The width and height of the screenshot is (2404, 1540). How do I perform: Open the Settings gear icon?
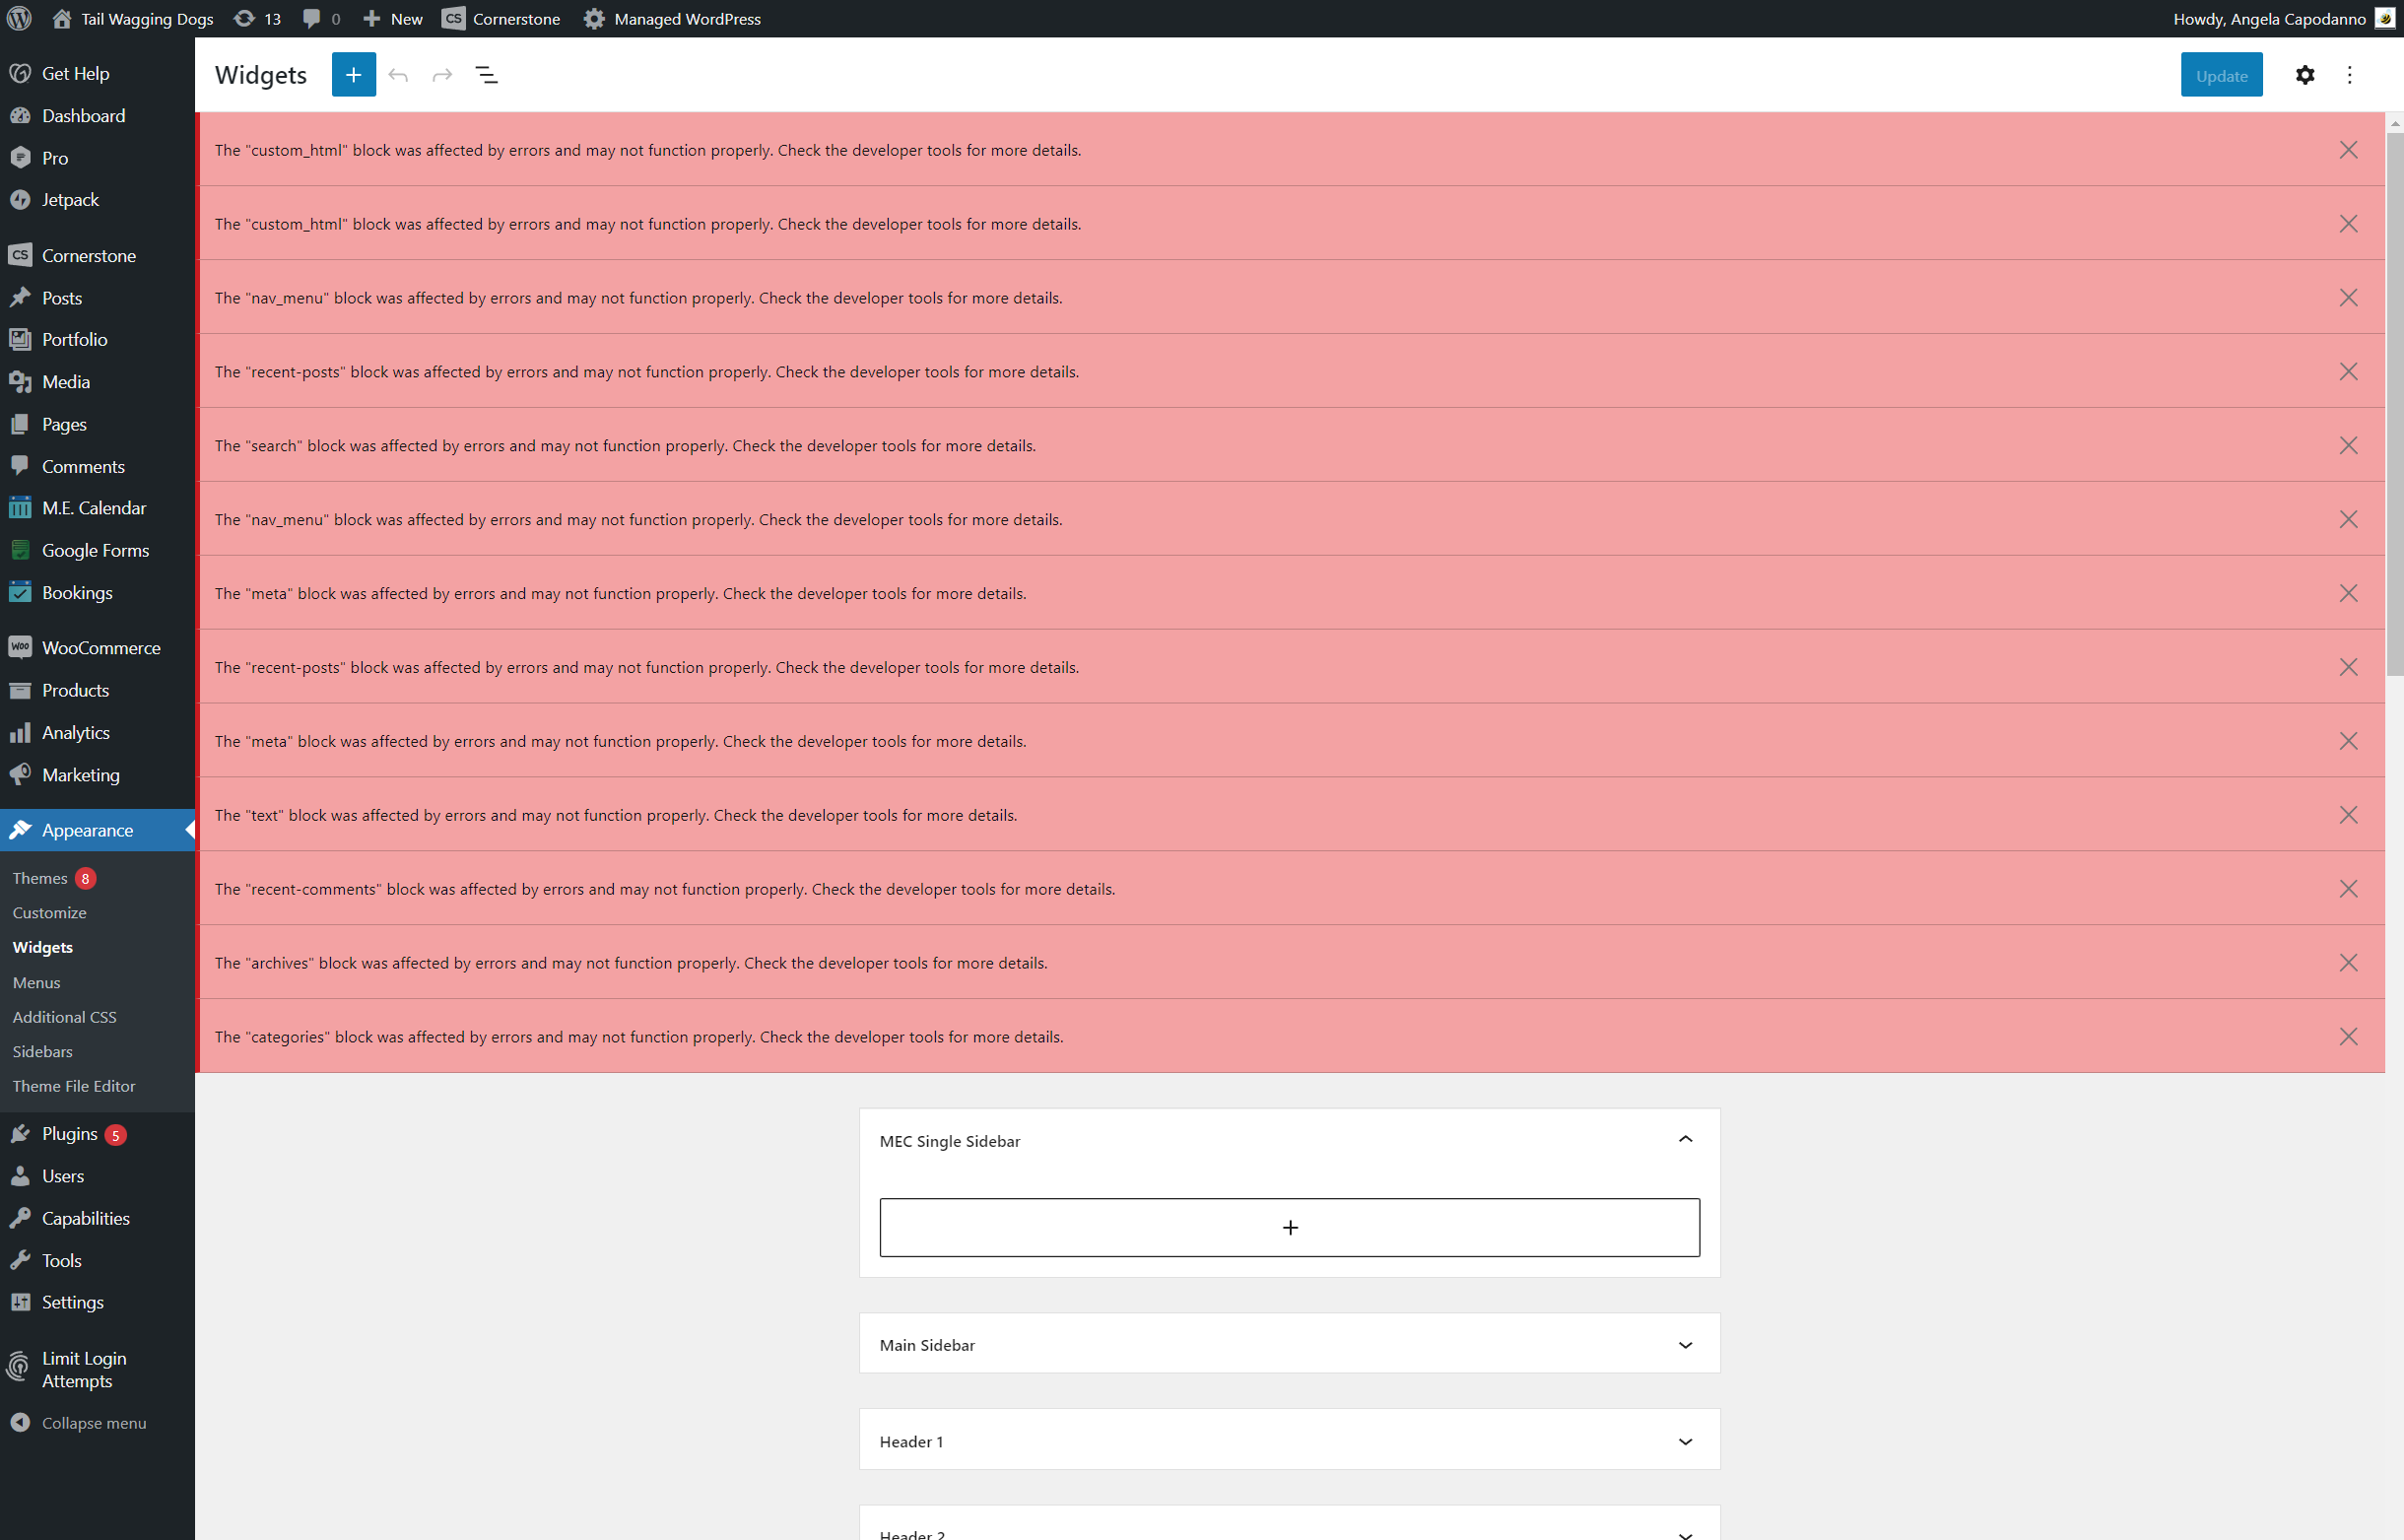2304,75
